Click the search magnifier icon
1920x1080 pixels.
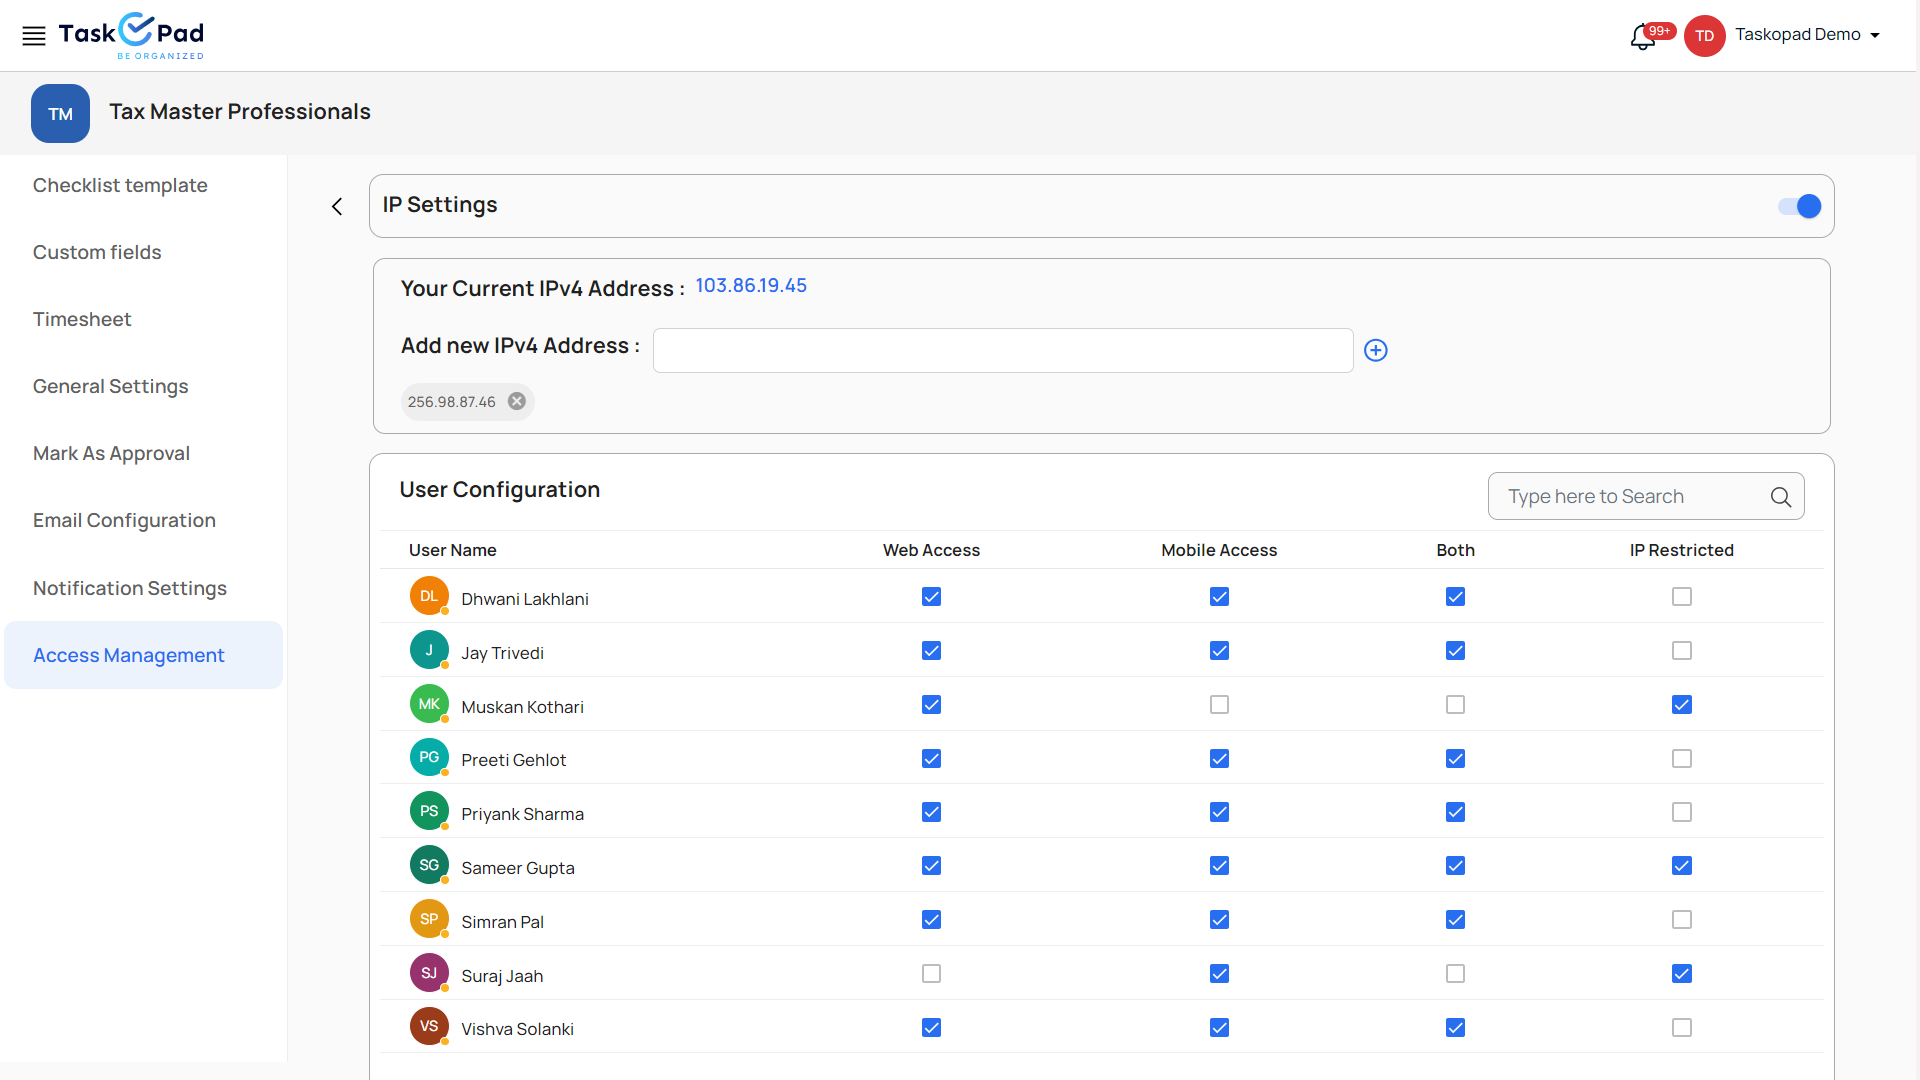tap(1780, 497)
